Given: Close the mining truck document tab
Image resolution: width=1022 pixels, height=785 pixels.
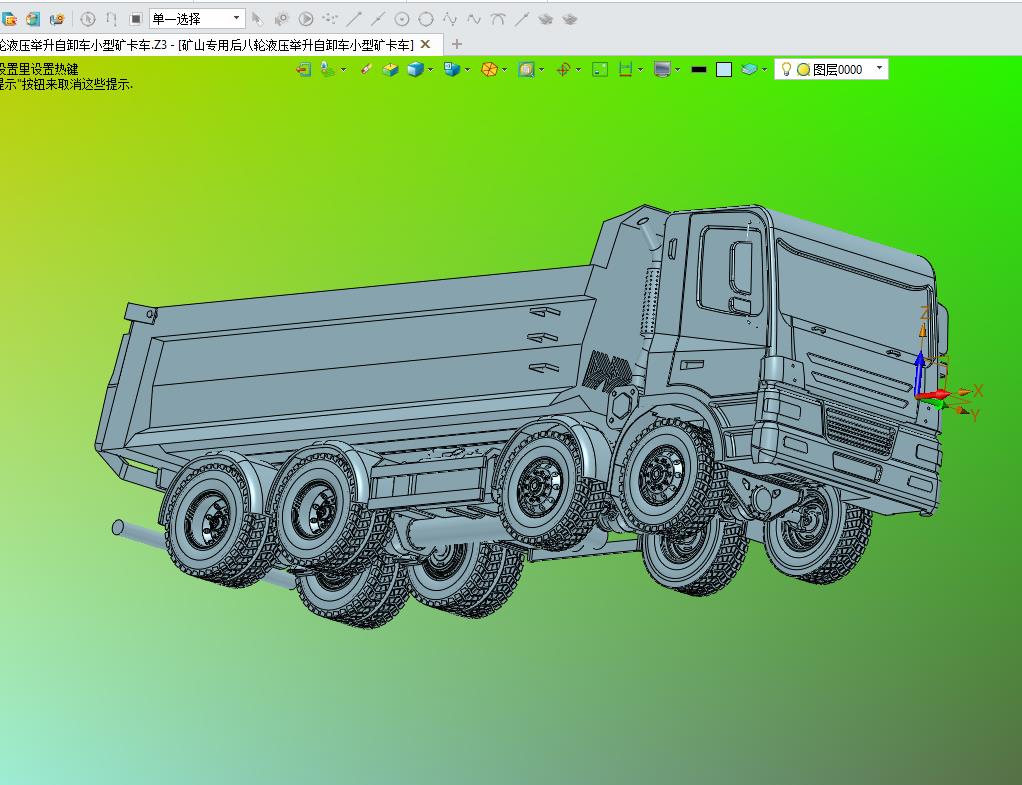Looking at the screenshot, I should point(425,44).
